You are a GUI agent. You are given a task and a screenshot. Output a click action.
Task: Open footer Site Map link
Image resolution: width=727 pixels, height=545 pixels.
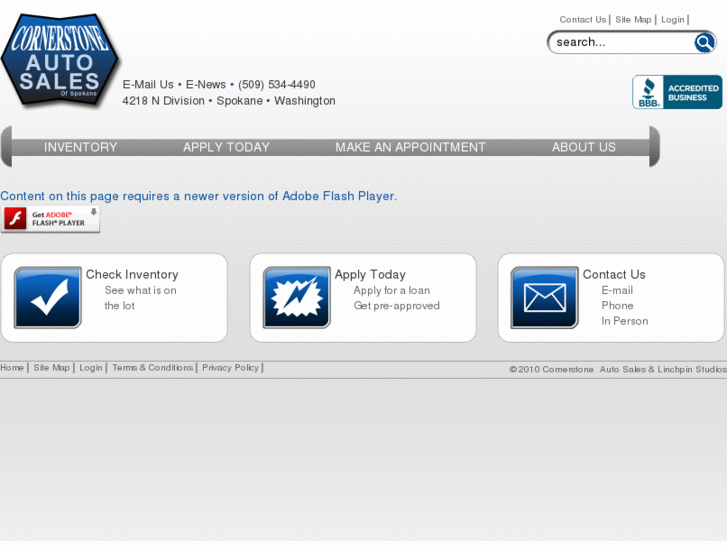click(51, 368)
